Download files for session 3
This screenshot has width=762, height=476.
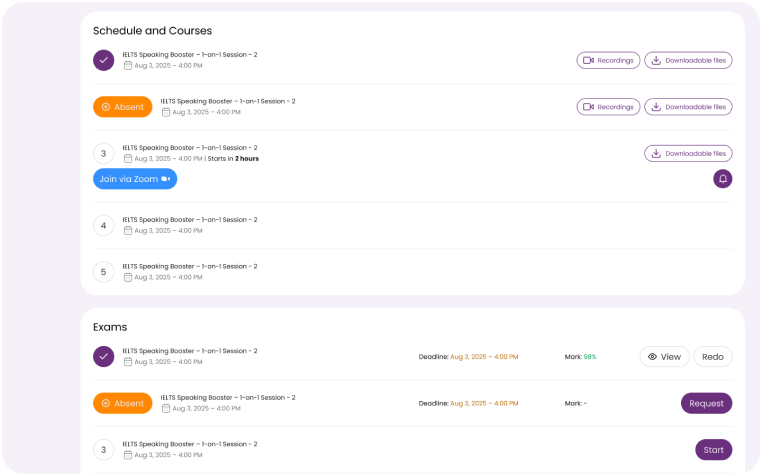click(688, 153)
